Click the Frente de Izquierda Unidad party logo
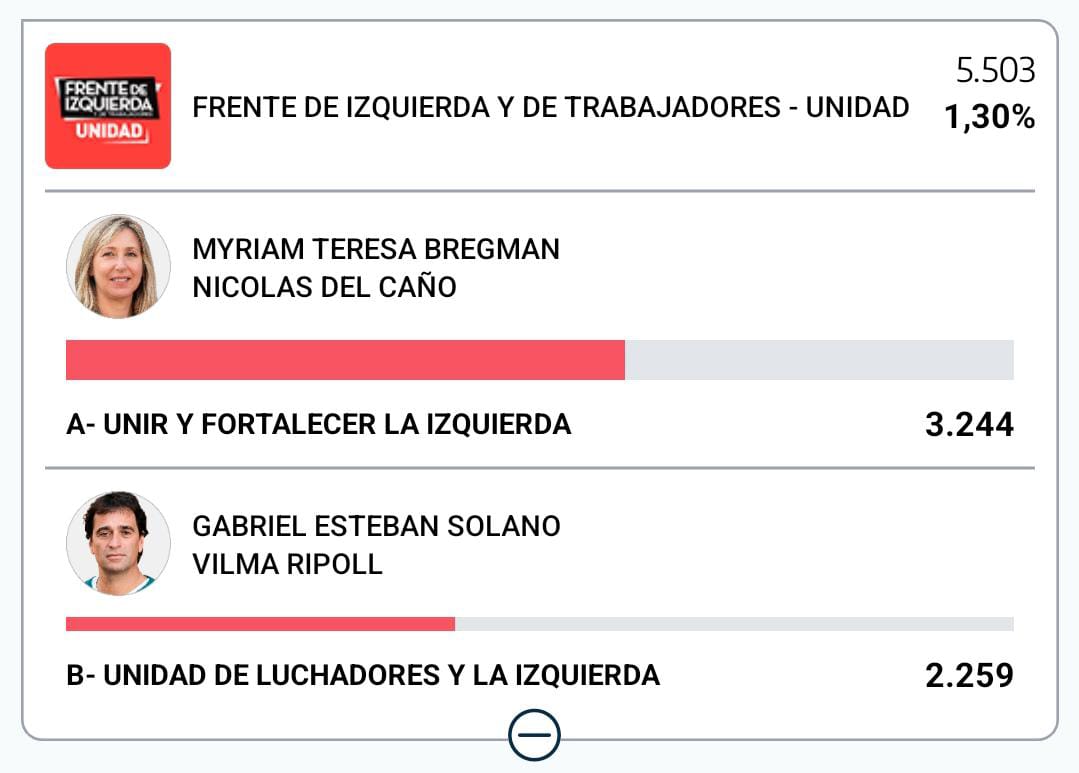The height and width of the screenshot is (773, 1079). pos(108,106)
